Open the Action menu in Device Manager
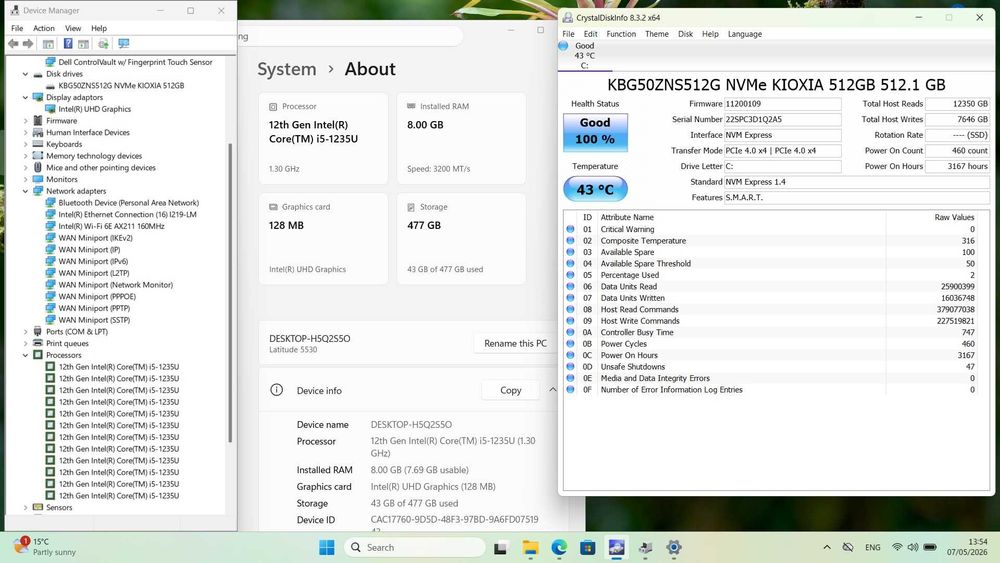 (43, 28)
